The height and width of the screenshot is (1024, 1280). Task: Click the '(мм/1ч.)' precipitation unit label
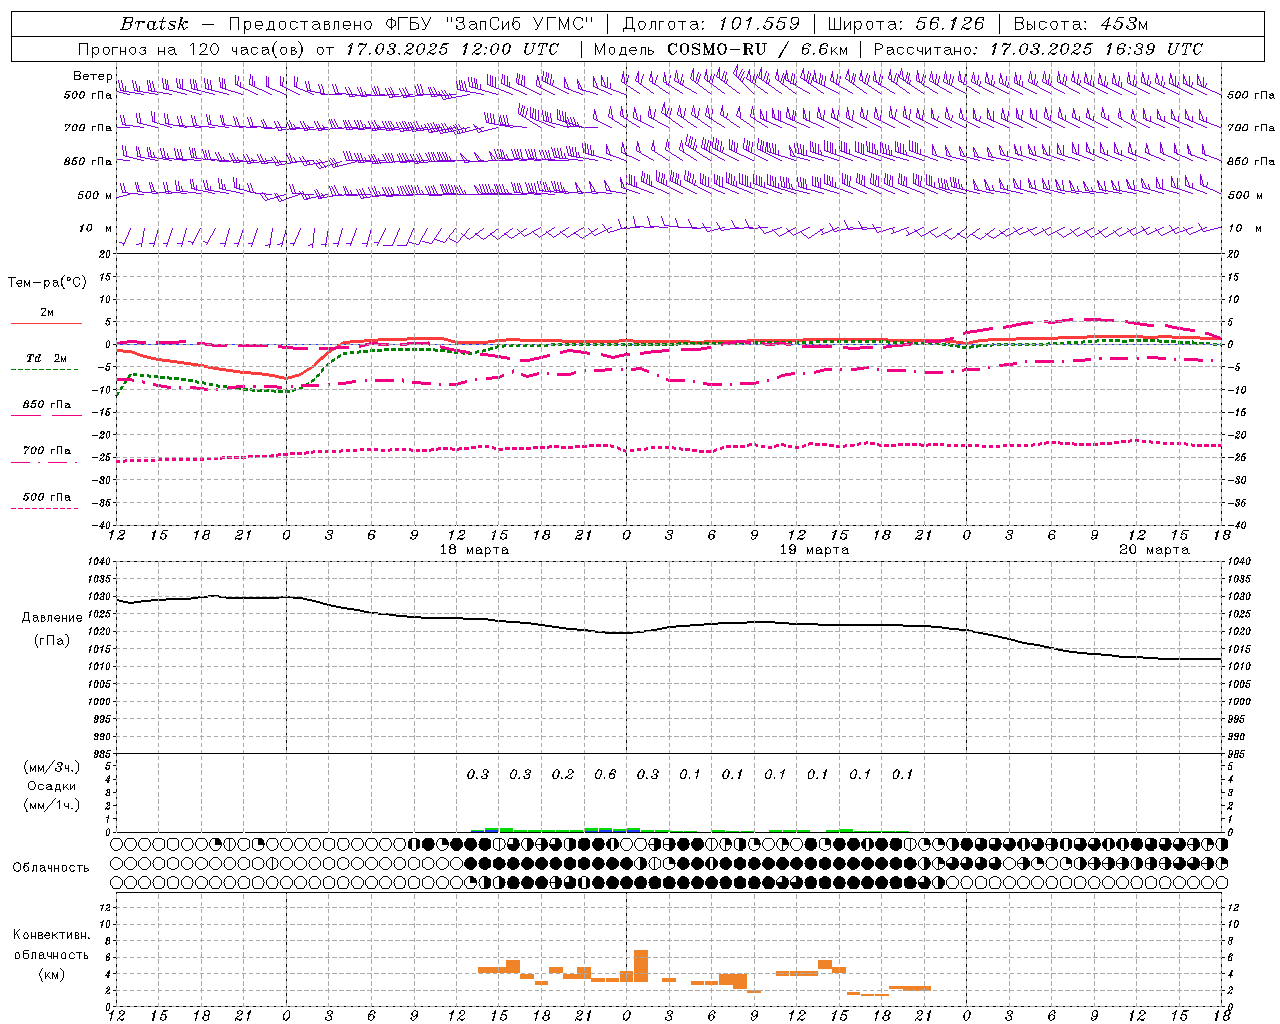click(52, 805)
